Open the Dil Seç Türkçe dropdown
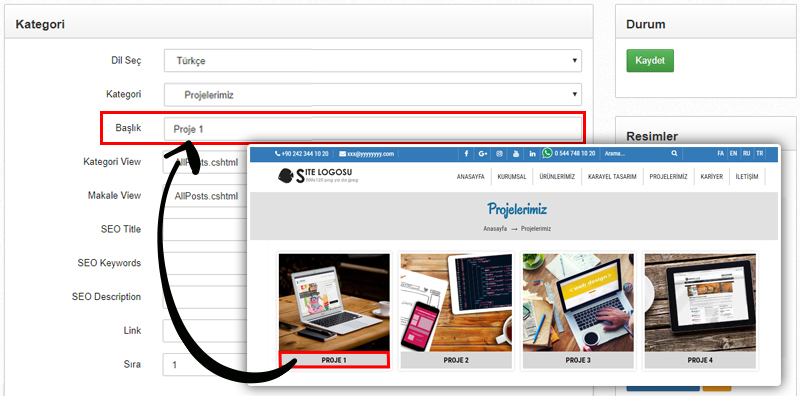800x396 pixels. 373,61
